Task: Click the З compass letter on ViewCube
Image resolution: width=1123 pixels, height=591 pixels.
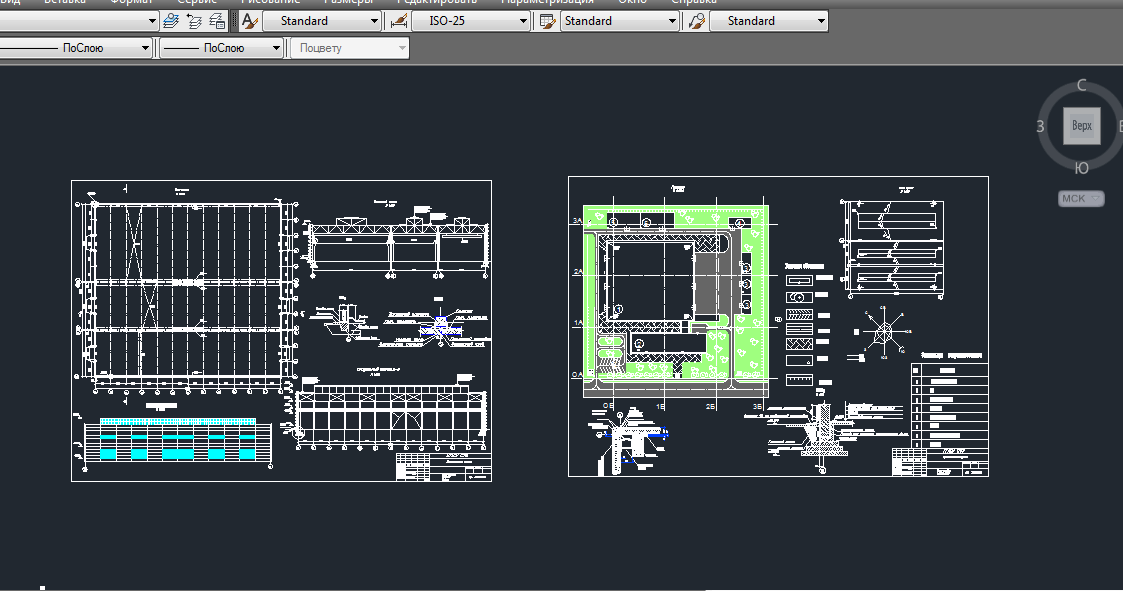Action: (x=1041, y=127)
